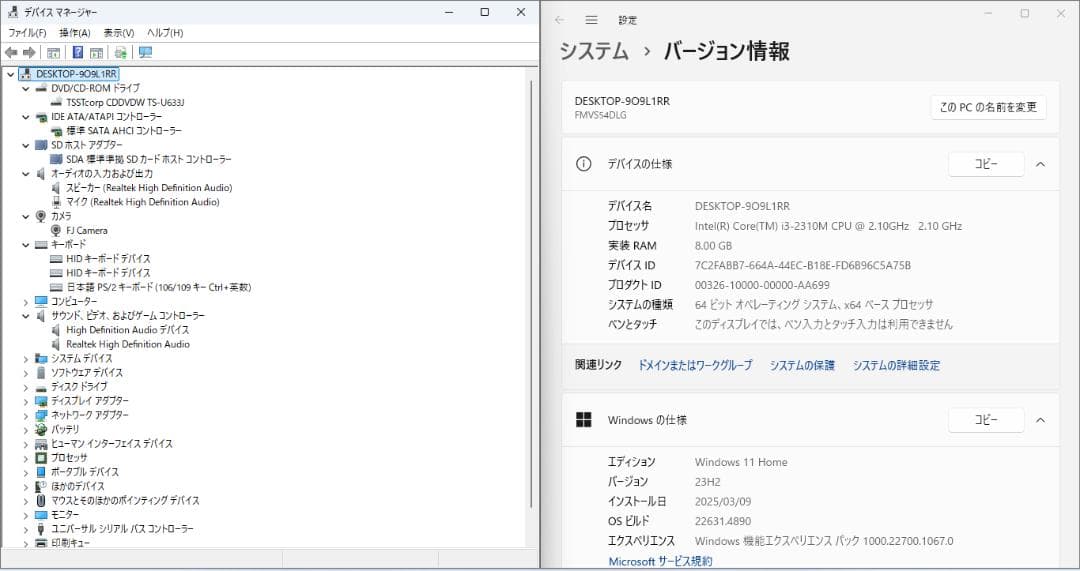Collapse the keyboard category node
The width and height of the screenshot is (1080, 571).
(x=25, y=245)
